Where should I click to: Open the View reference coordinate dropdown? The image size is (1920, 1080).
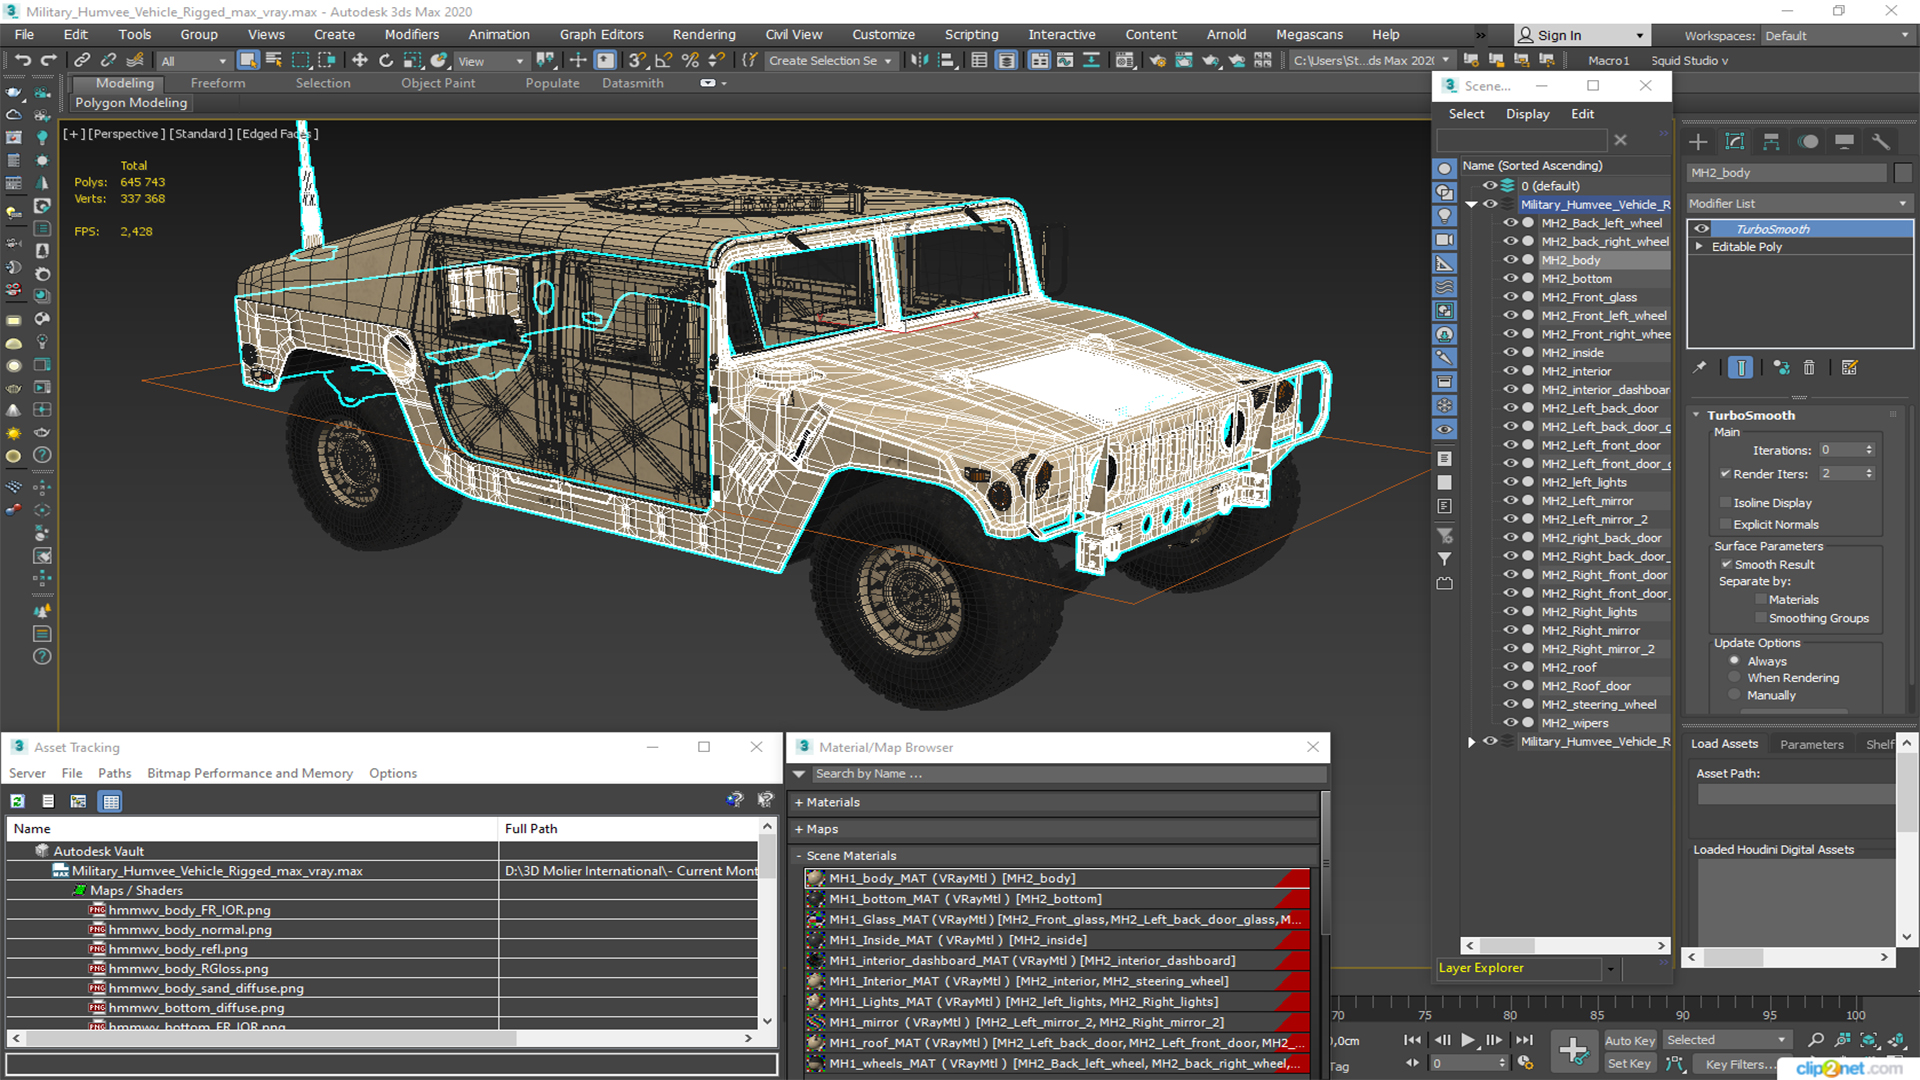[x=491, y=61]
